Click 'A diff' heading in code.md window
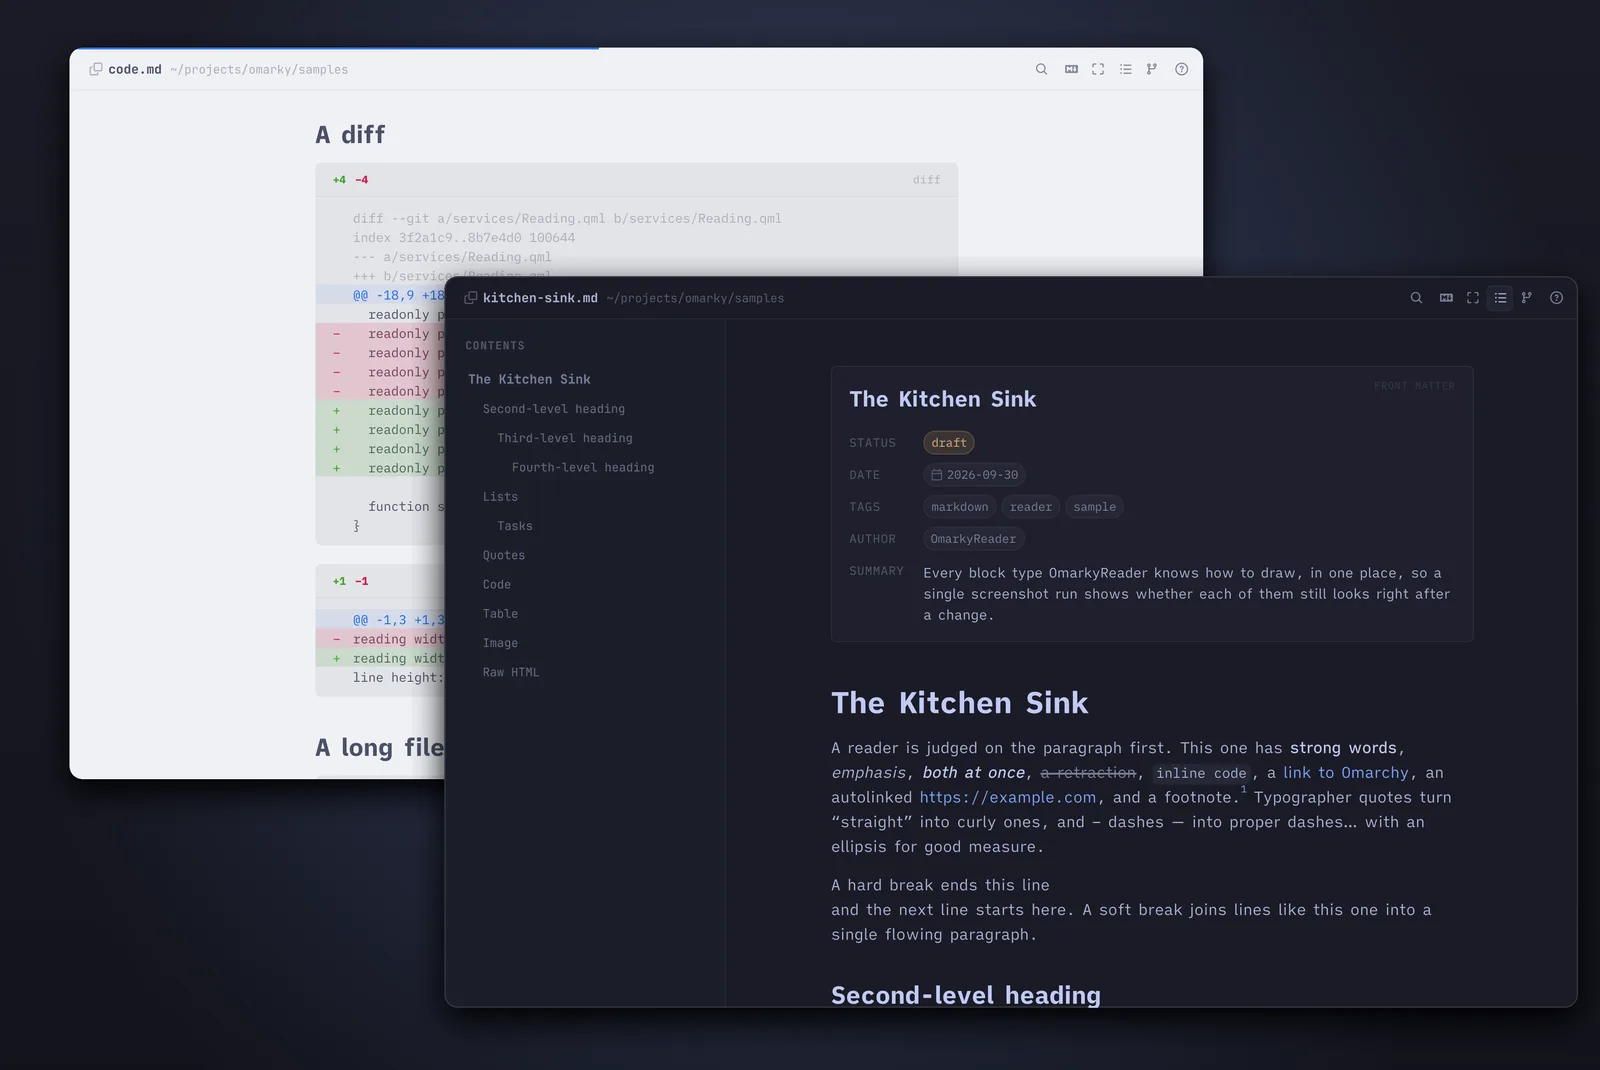 pyautogui.click(x=350, y=135)
